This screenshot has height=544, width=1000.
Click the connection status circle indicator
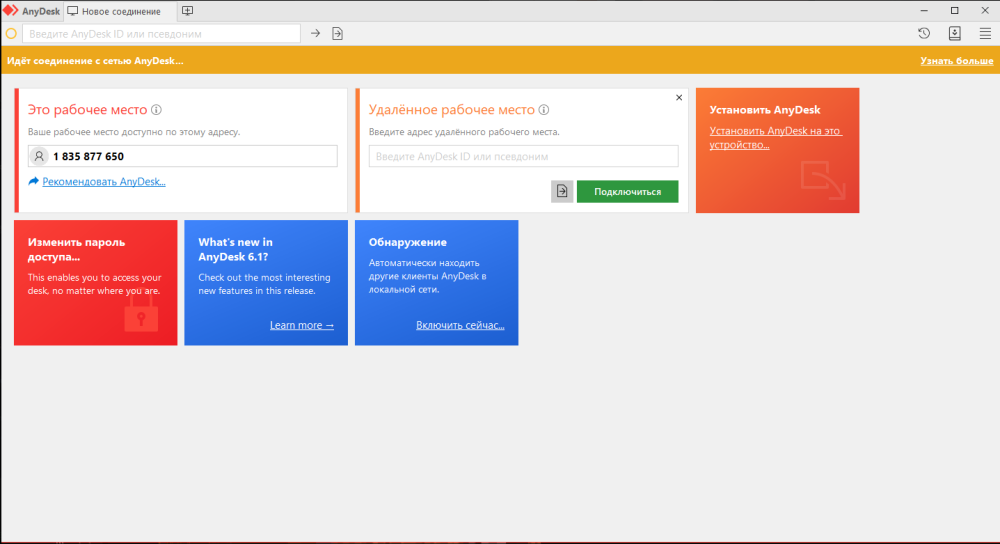11,33
